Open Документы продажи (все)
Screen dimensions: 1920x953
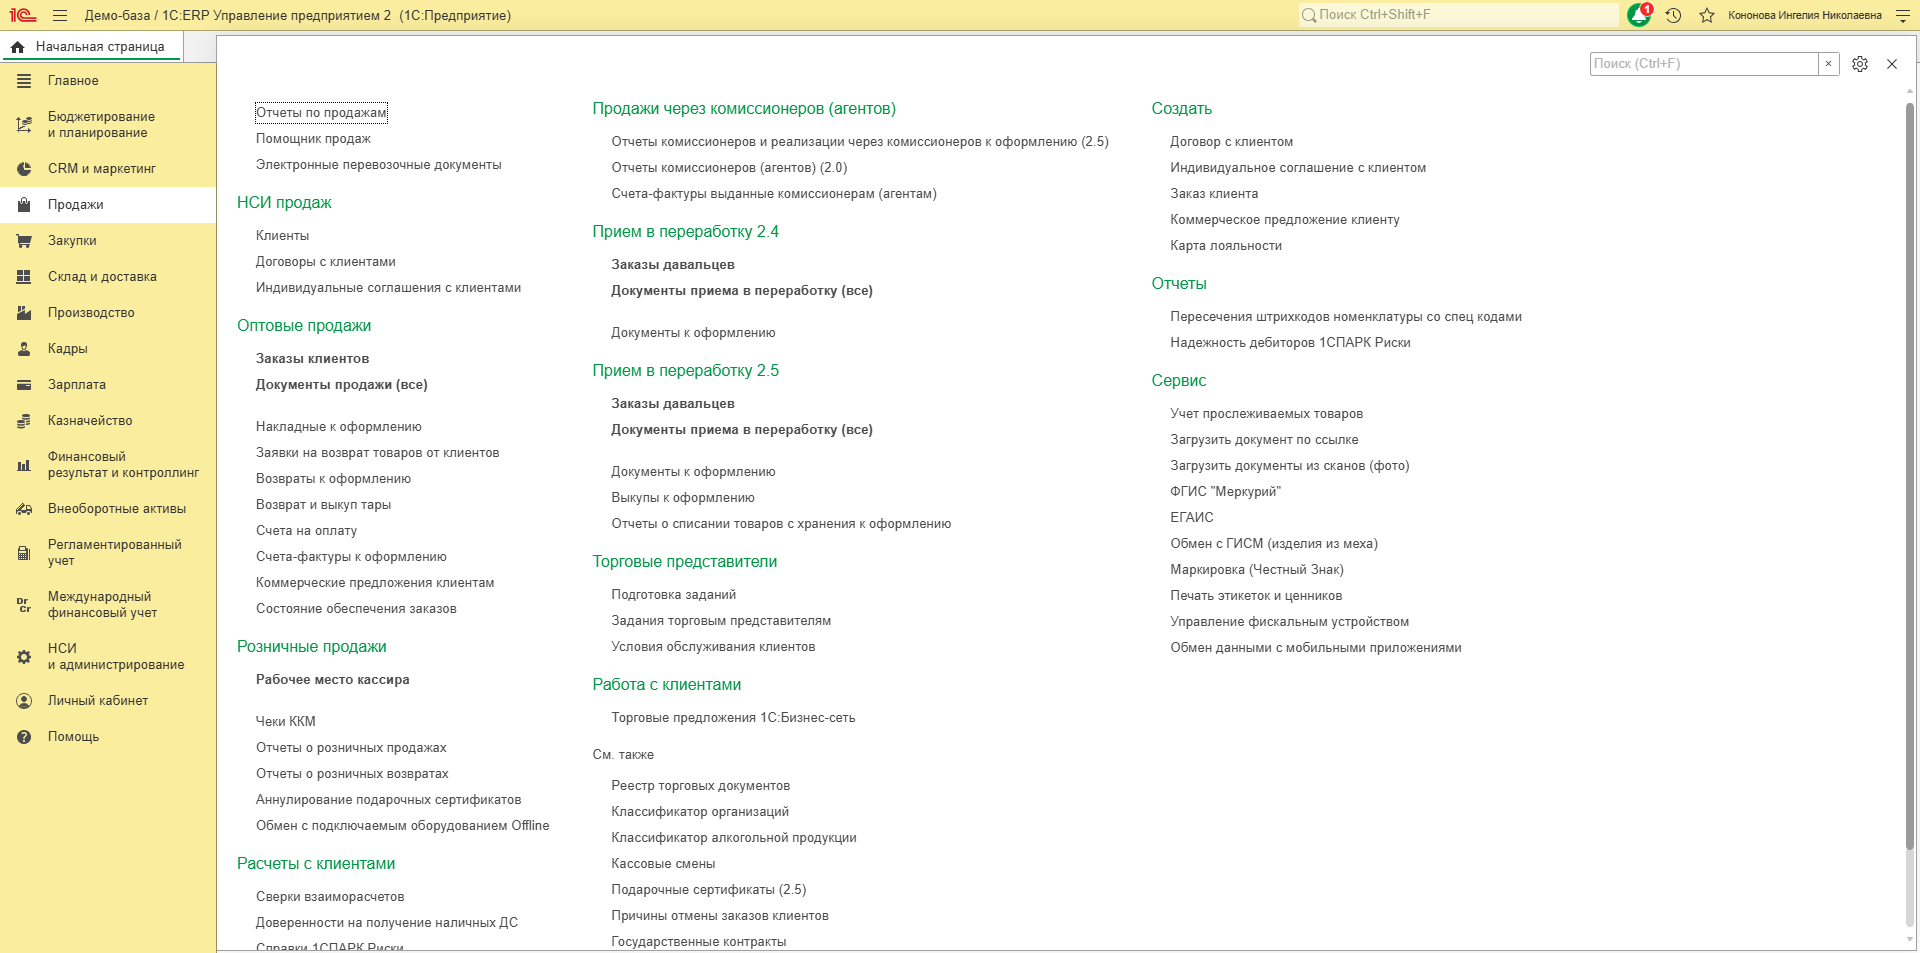pos(341,385)
